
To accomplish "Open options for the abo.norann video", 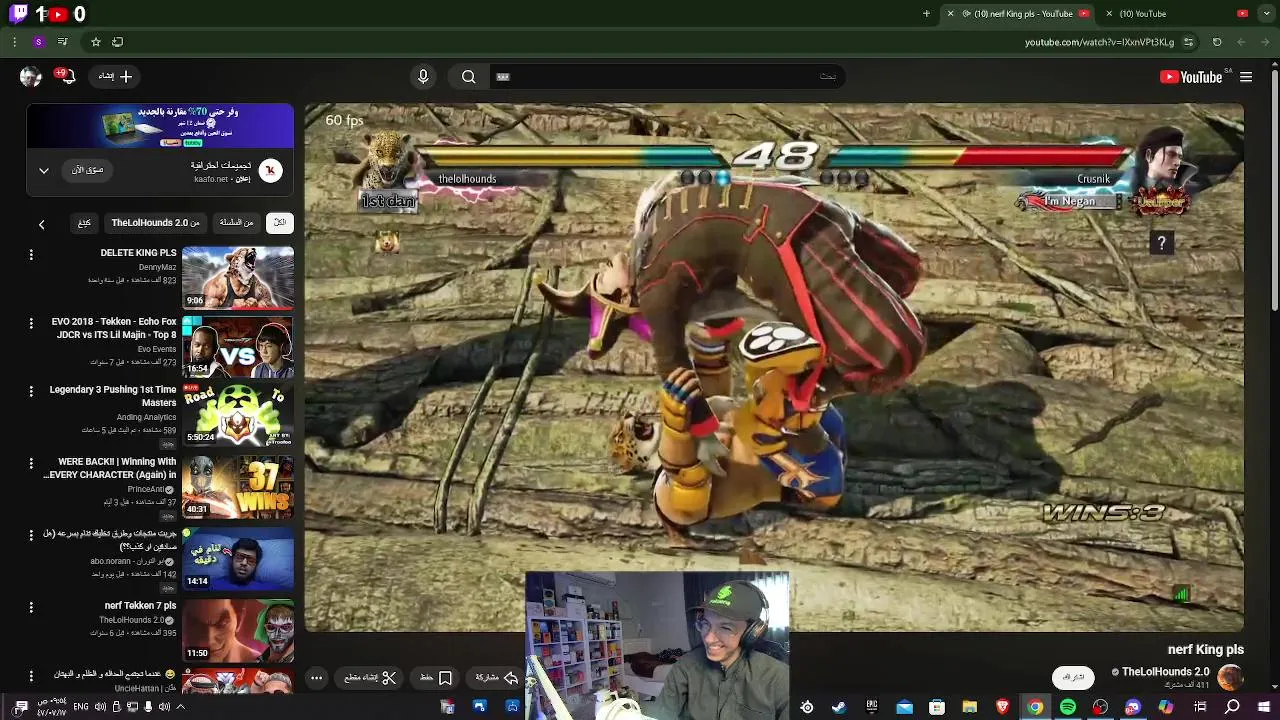I will click(31, 535).
